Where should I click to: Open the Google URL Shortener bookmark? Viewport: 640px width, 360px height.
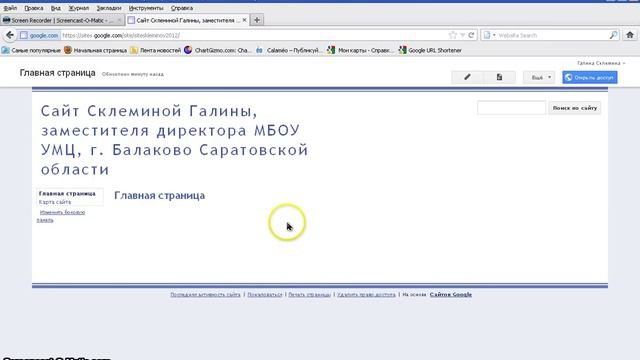click(430, 50)
